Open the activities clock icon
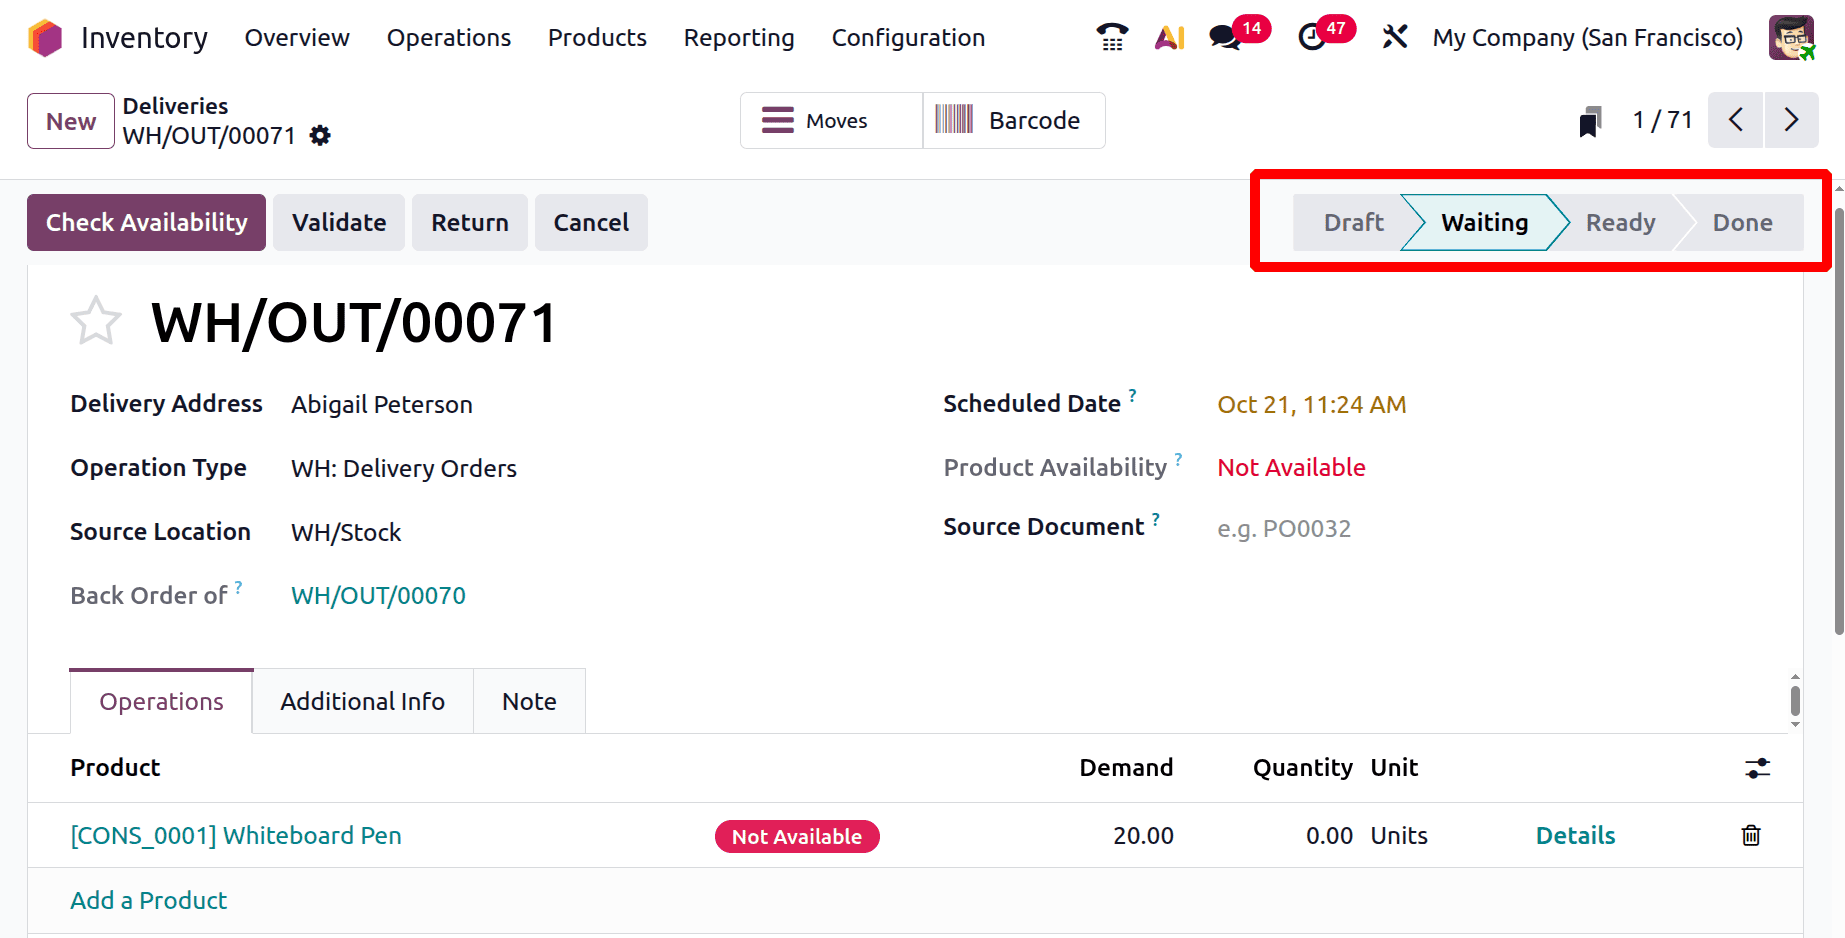The image size is (1845, 938). click(x=1311, y=38)
